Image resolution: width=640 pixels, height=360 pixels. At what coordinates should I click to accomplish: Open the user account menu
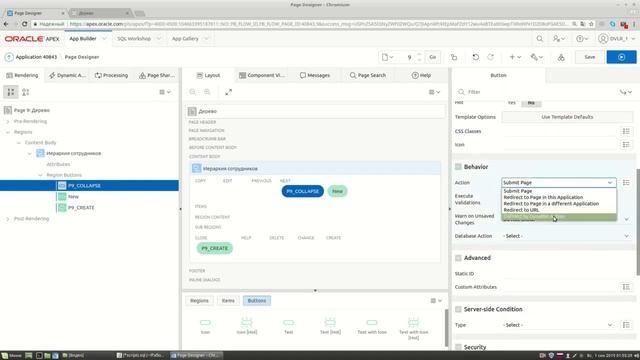coord(617,39)
